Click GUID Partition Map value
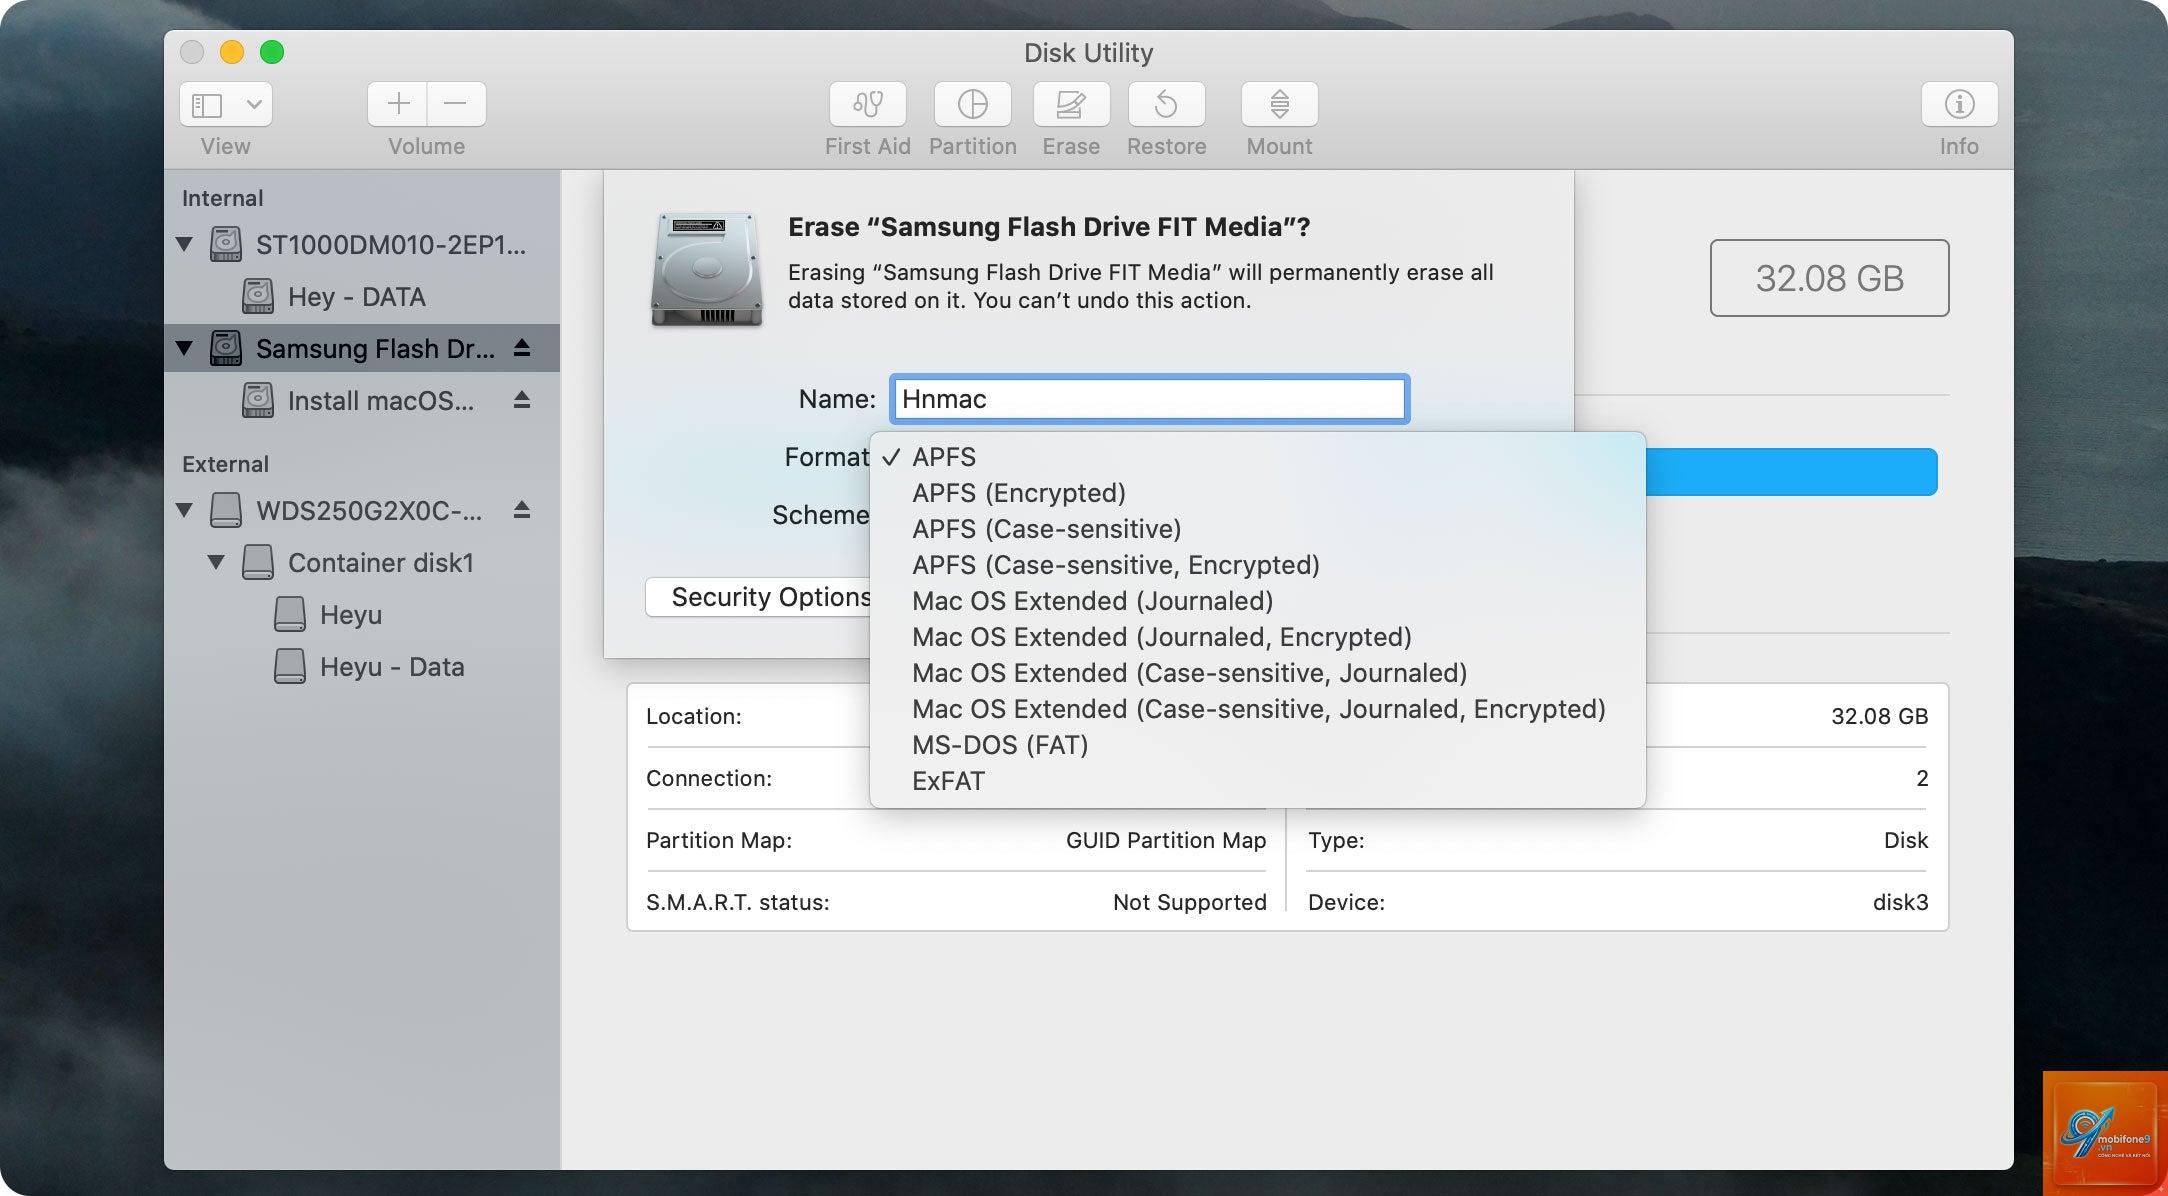 [1166, 840]
